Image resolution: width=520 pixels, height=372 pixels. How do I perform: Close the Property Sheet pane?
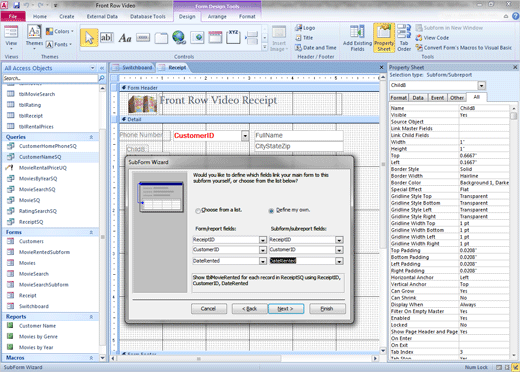click(x=515, y=67)
